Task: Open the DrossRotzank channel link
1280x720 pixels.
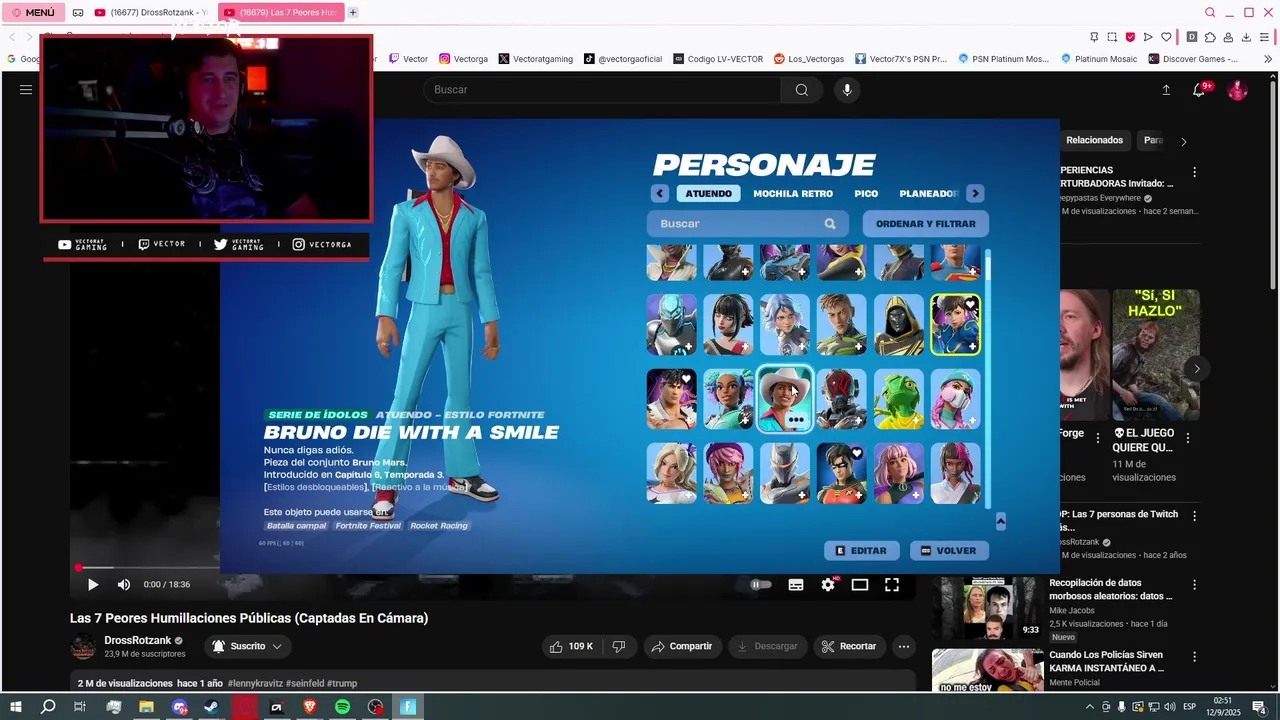Action: (138, 640)
